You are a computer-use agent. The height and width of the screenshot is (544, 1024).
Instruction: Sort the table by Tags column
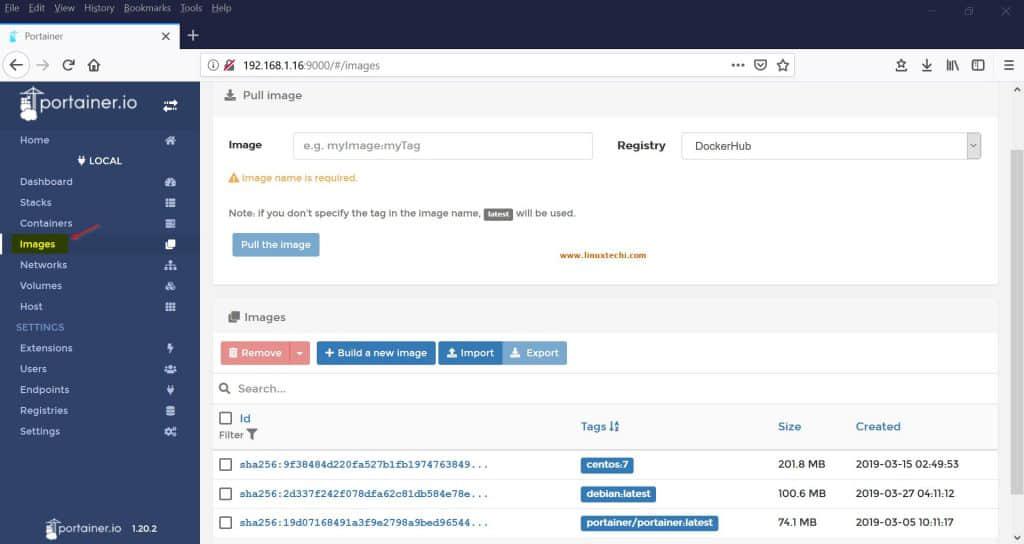click(600, 427)
